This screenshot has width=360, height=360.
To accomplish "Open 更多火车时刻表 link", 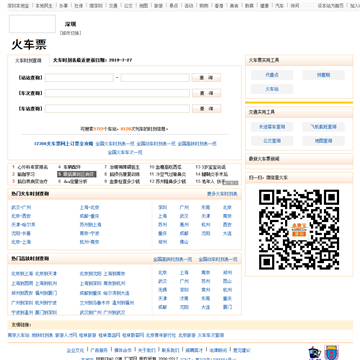I will pyautogui.click(x=222, y=194).
